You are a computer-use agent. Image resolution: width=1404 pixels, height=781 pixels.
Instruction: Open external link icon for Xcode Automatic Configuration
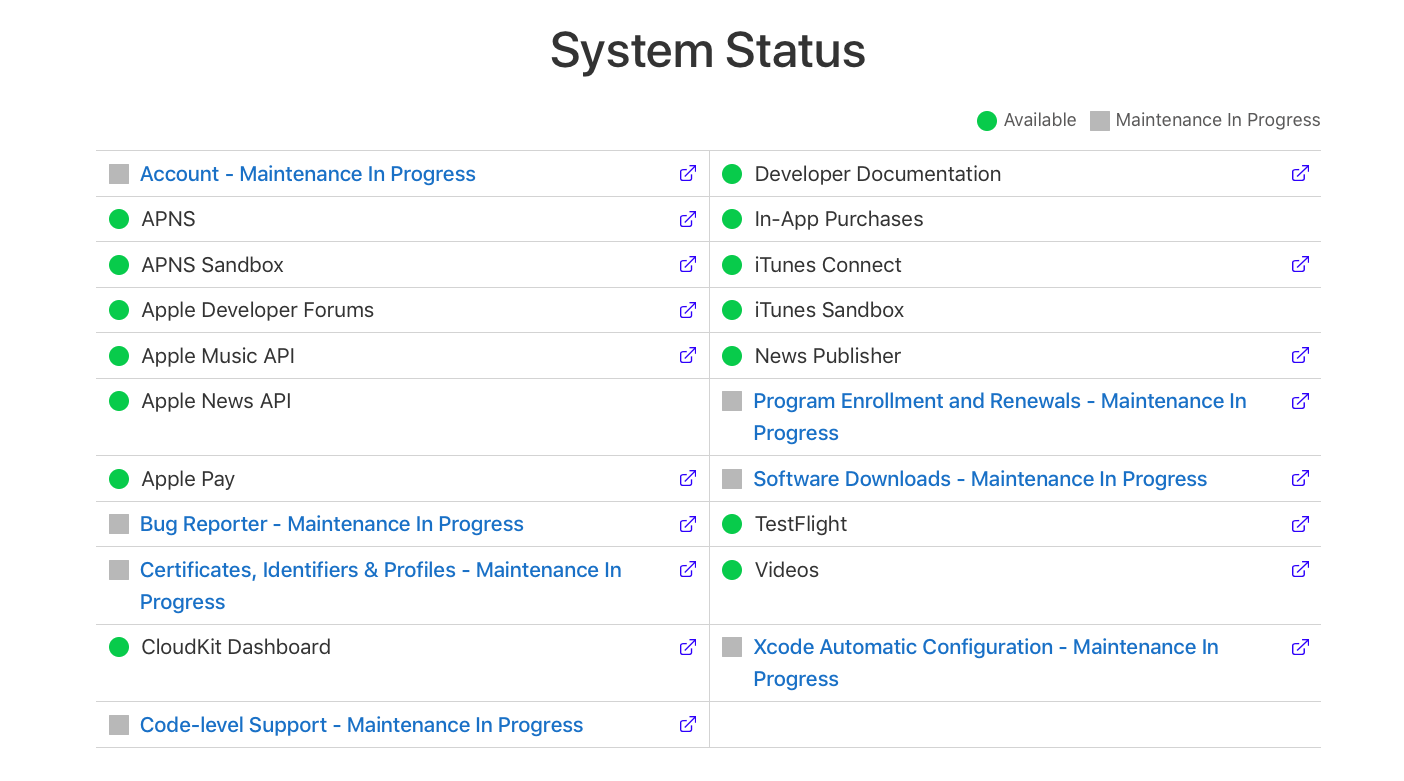1300,647
